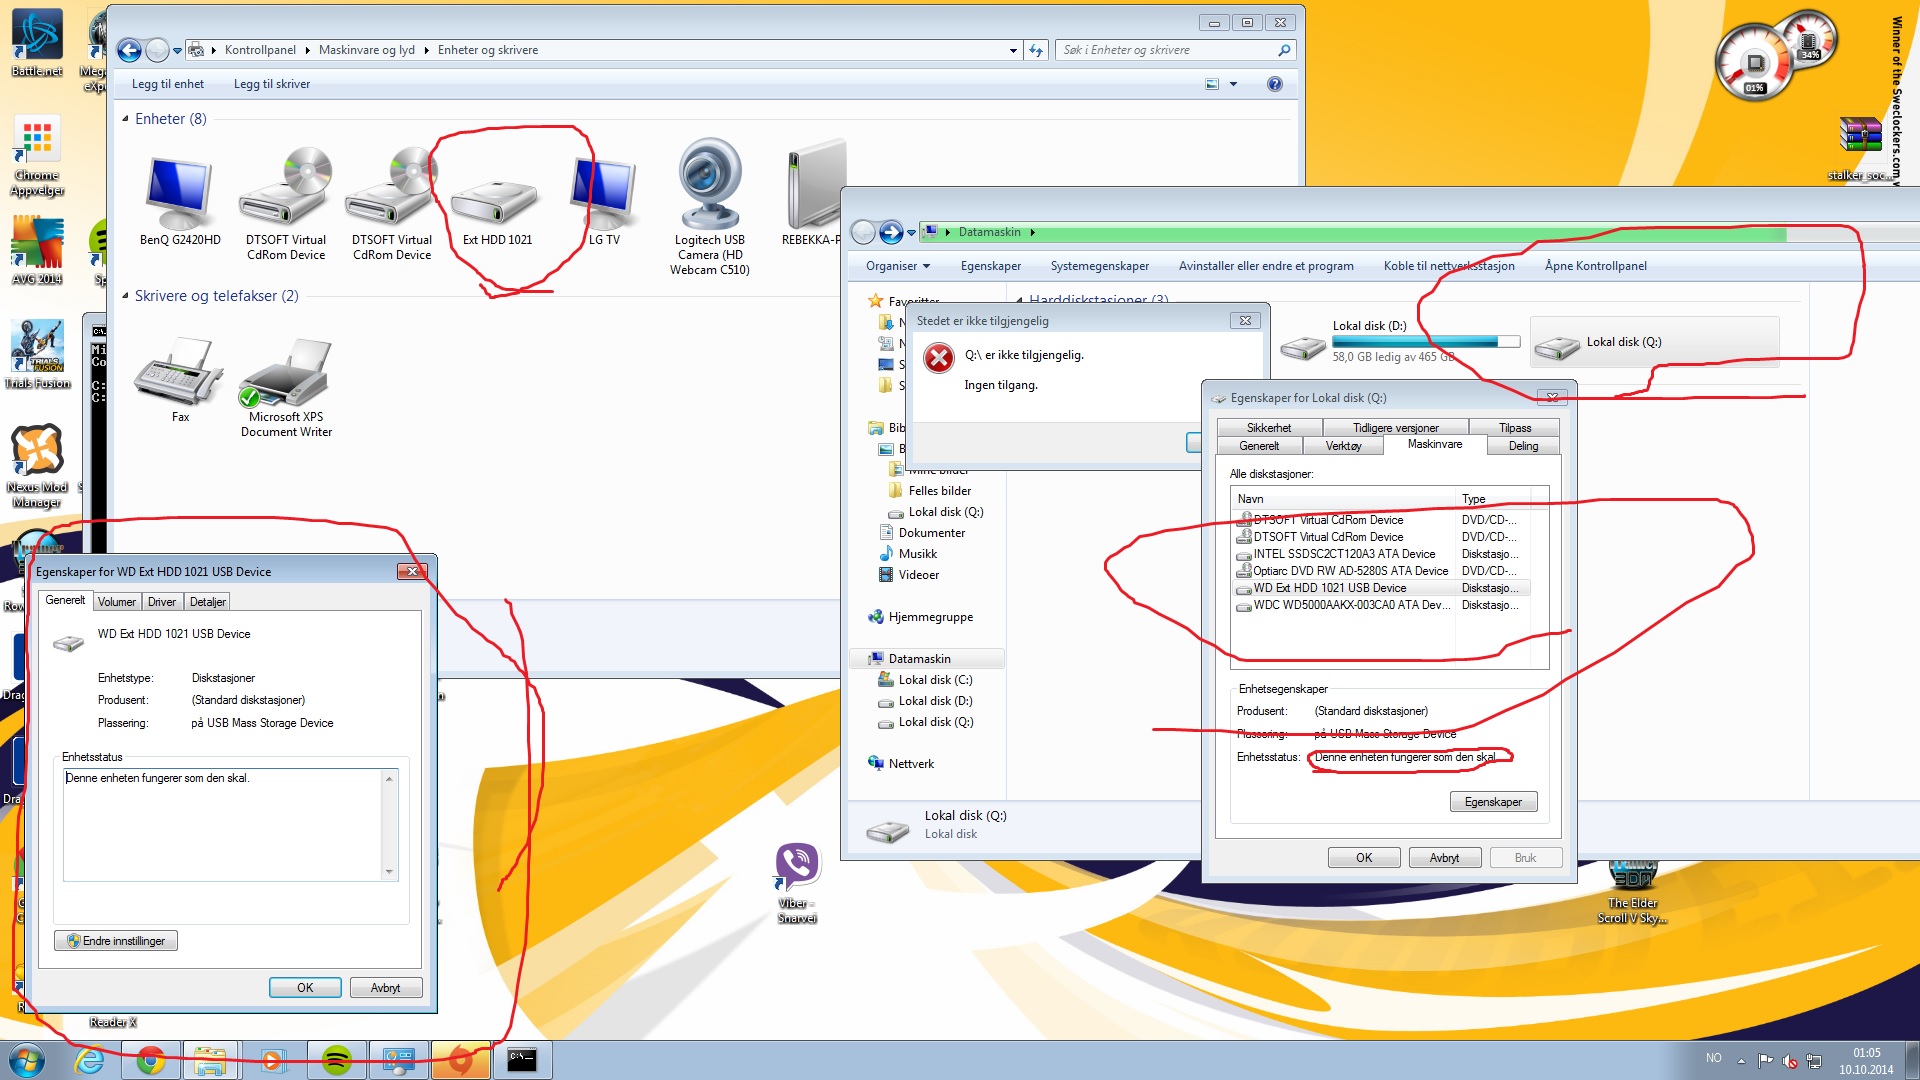The image size is (1920, 1080).
Task: Click Avinstaller eller endre et program
Action: pyautogui.click(x=1266, y=266)
